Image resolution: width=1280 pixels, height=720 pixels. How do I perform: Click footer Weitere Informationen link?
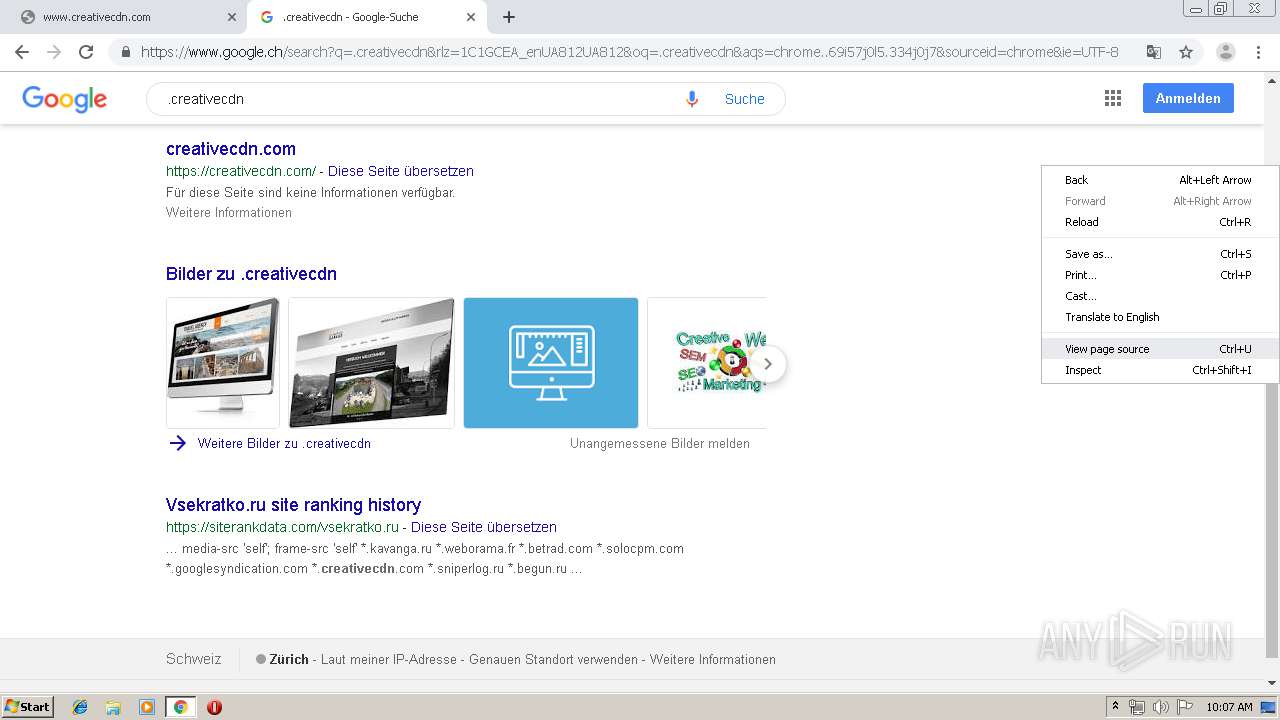pos(713,660)
